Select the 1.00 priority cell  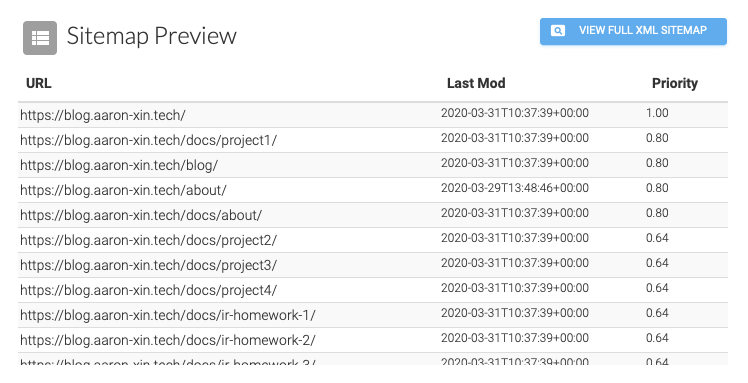(x=657, y=113)
